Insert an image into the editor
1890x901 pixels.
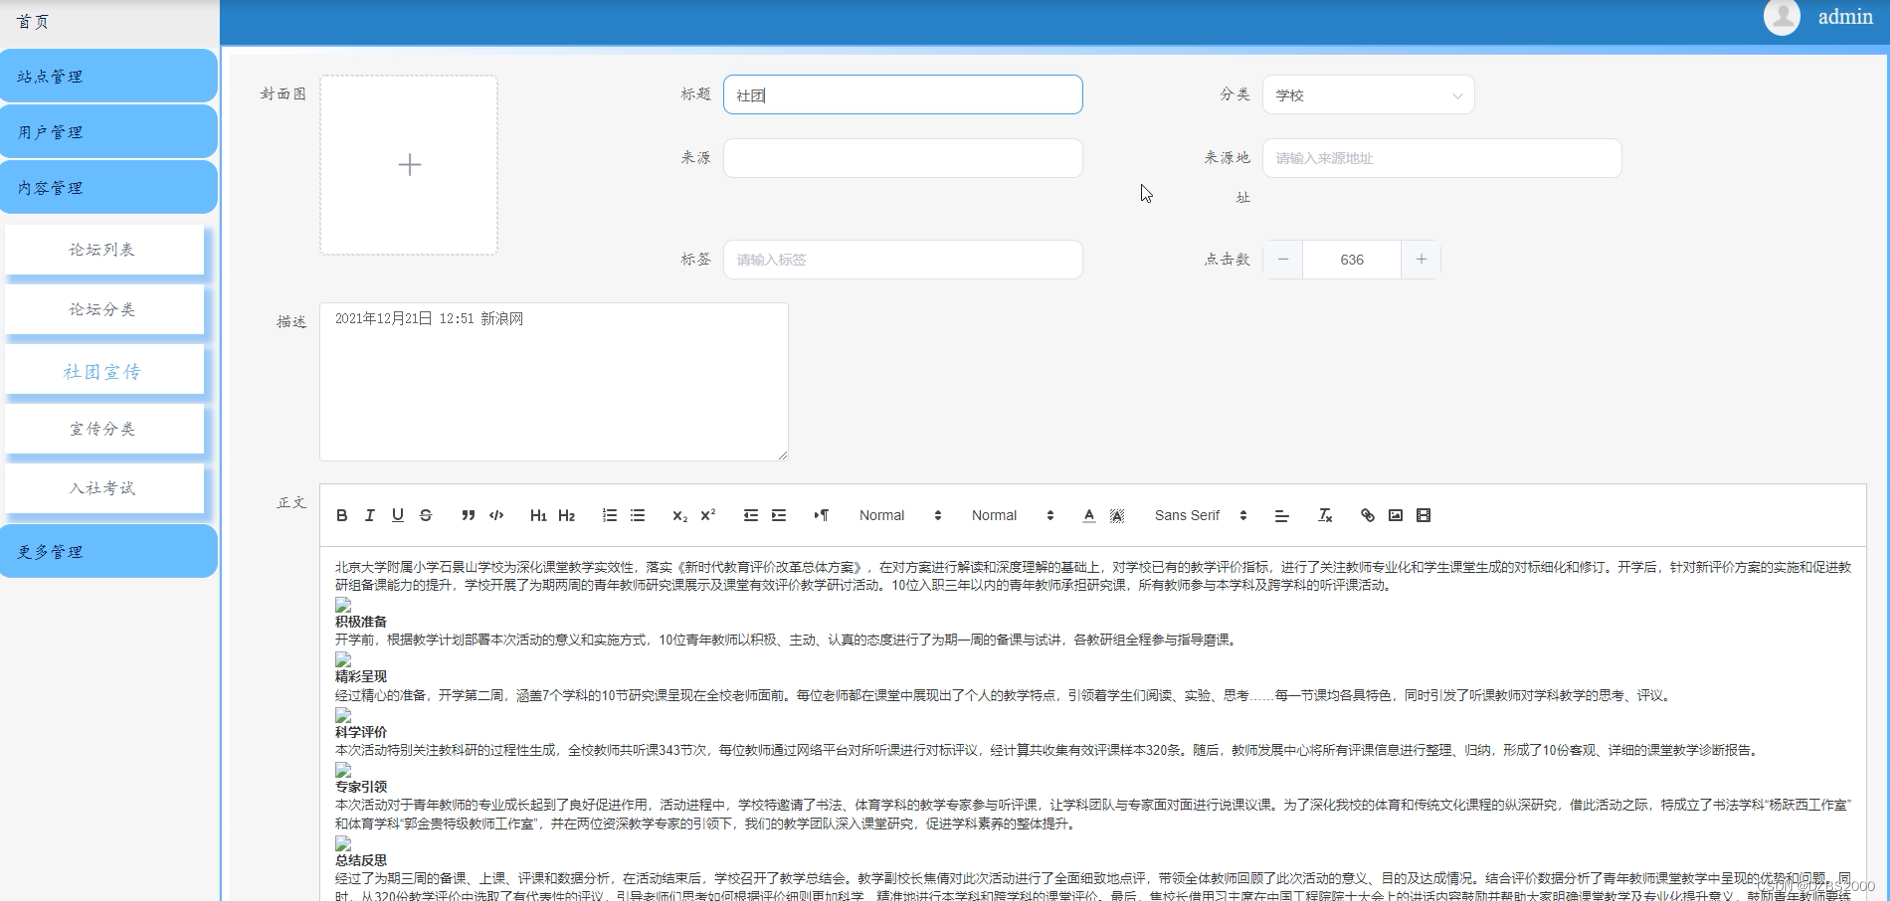pos(1395,515)
